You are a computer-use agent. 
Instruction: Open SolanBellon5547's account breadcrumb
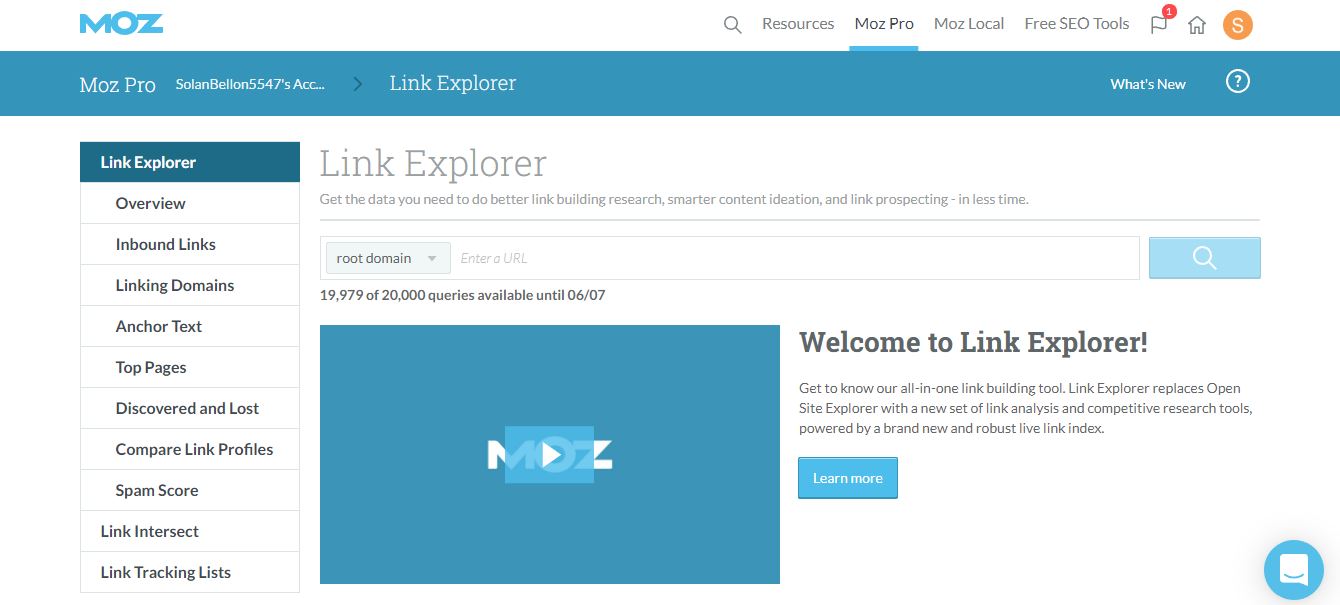[x=250, y=84]
